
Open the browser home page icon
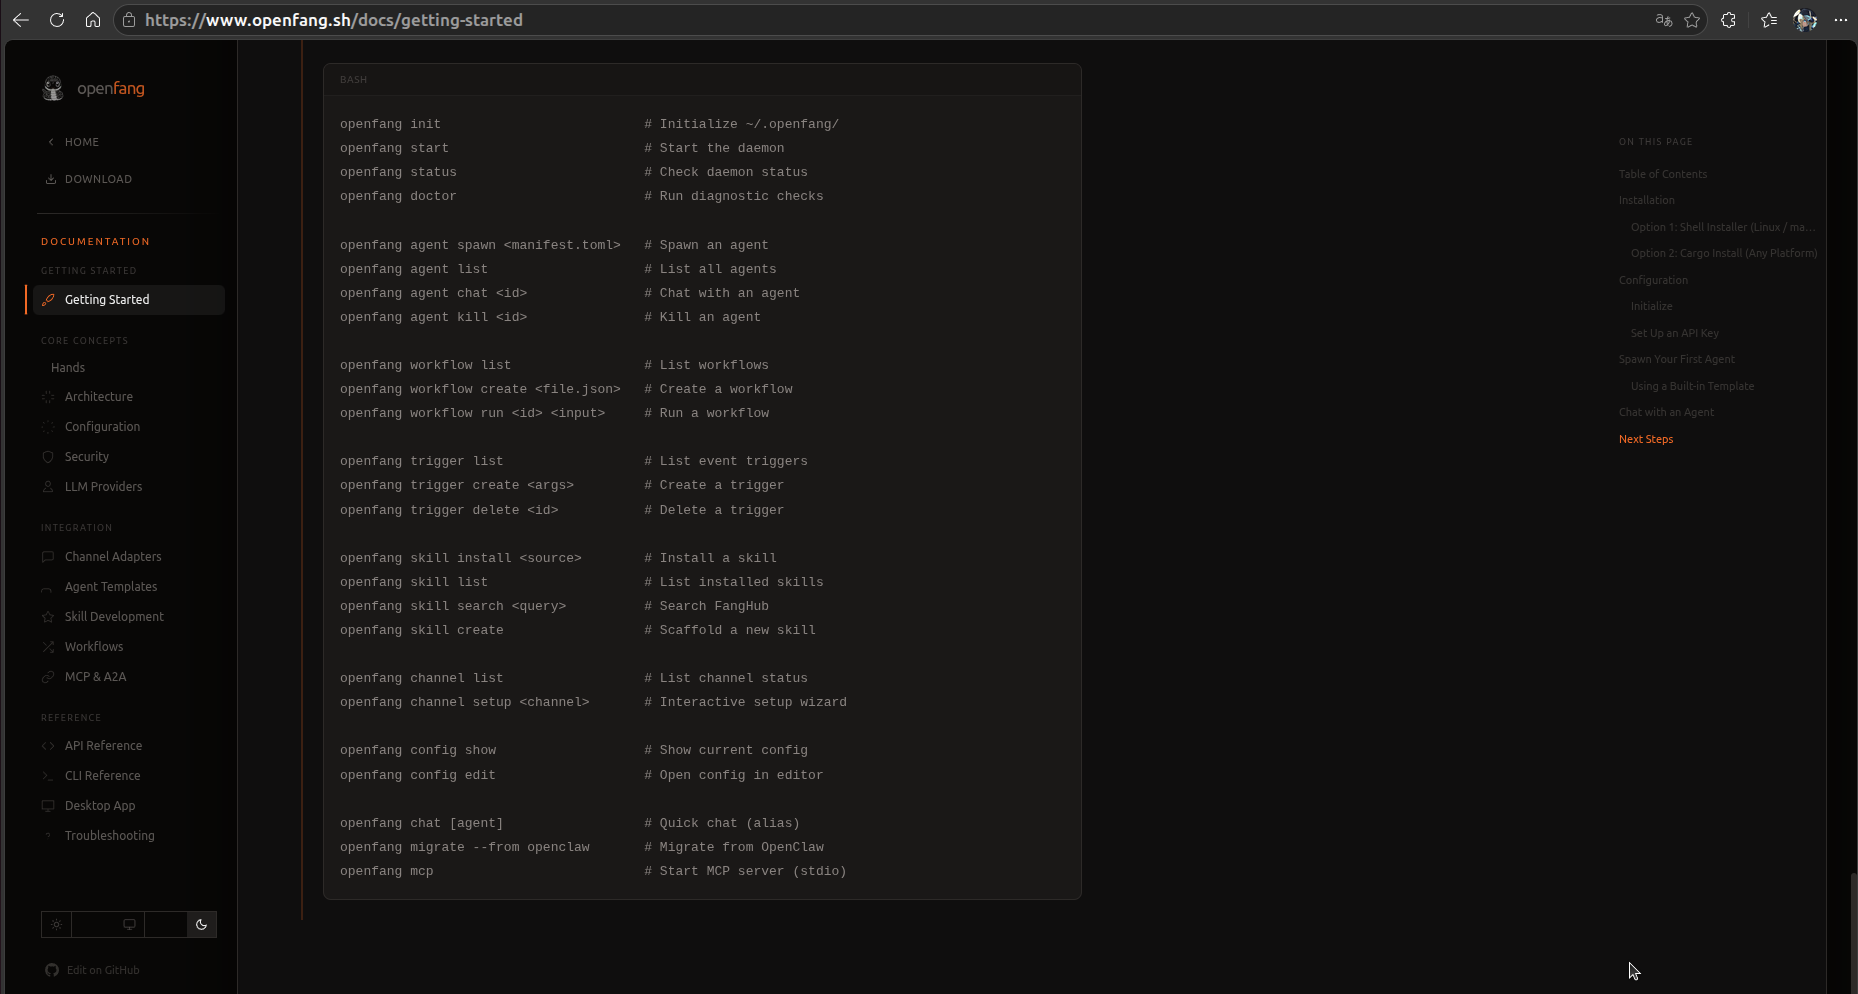(93, 20)
